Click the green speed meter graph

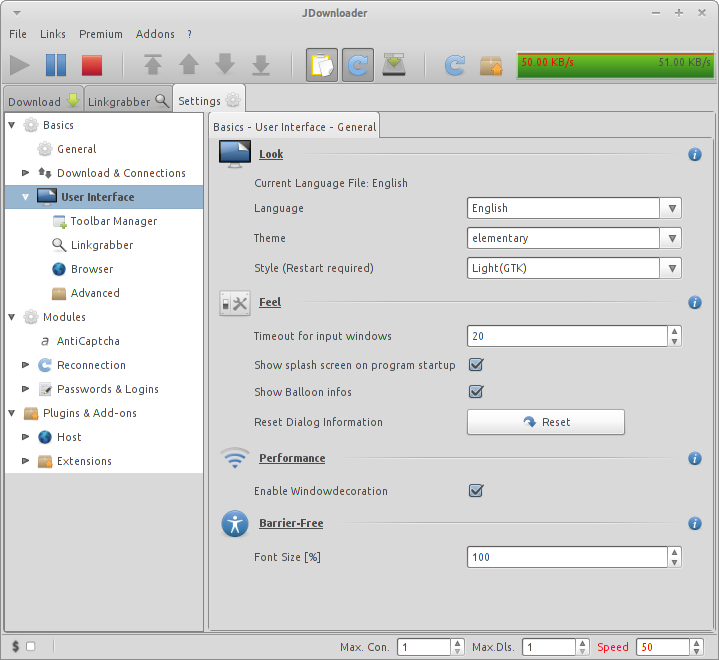click(615, 66)
